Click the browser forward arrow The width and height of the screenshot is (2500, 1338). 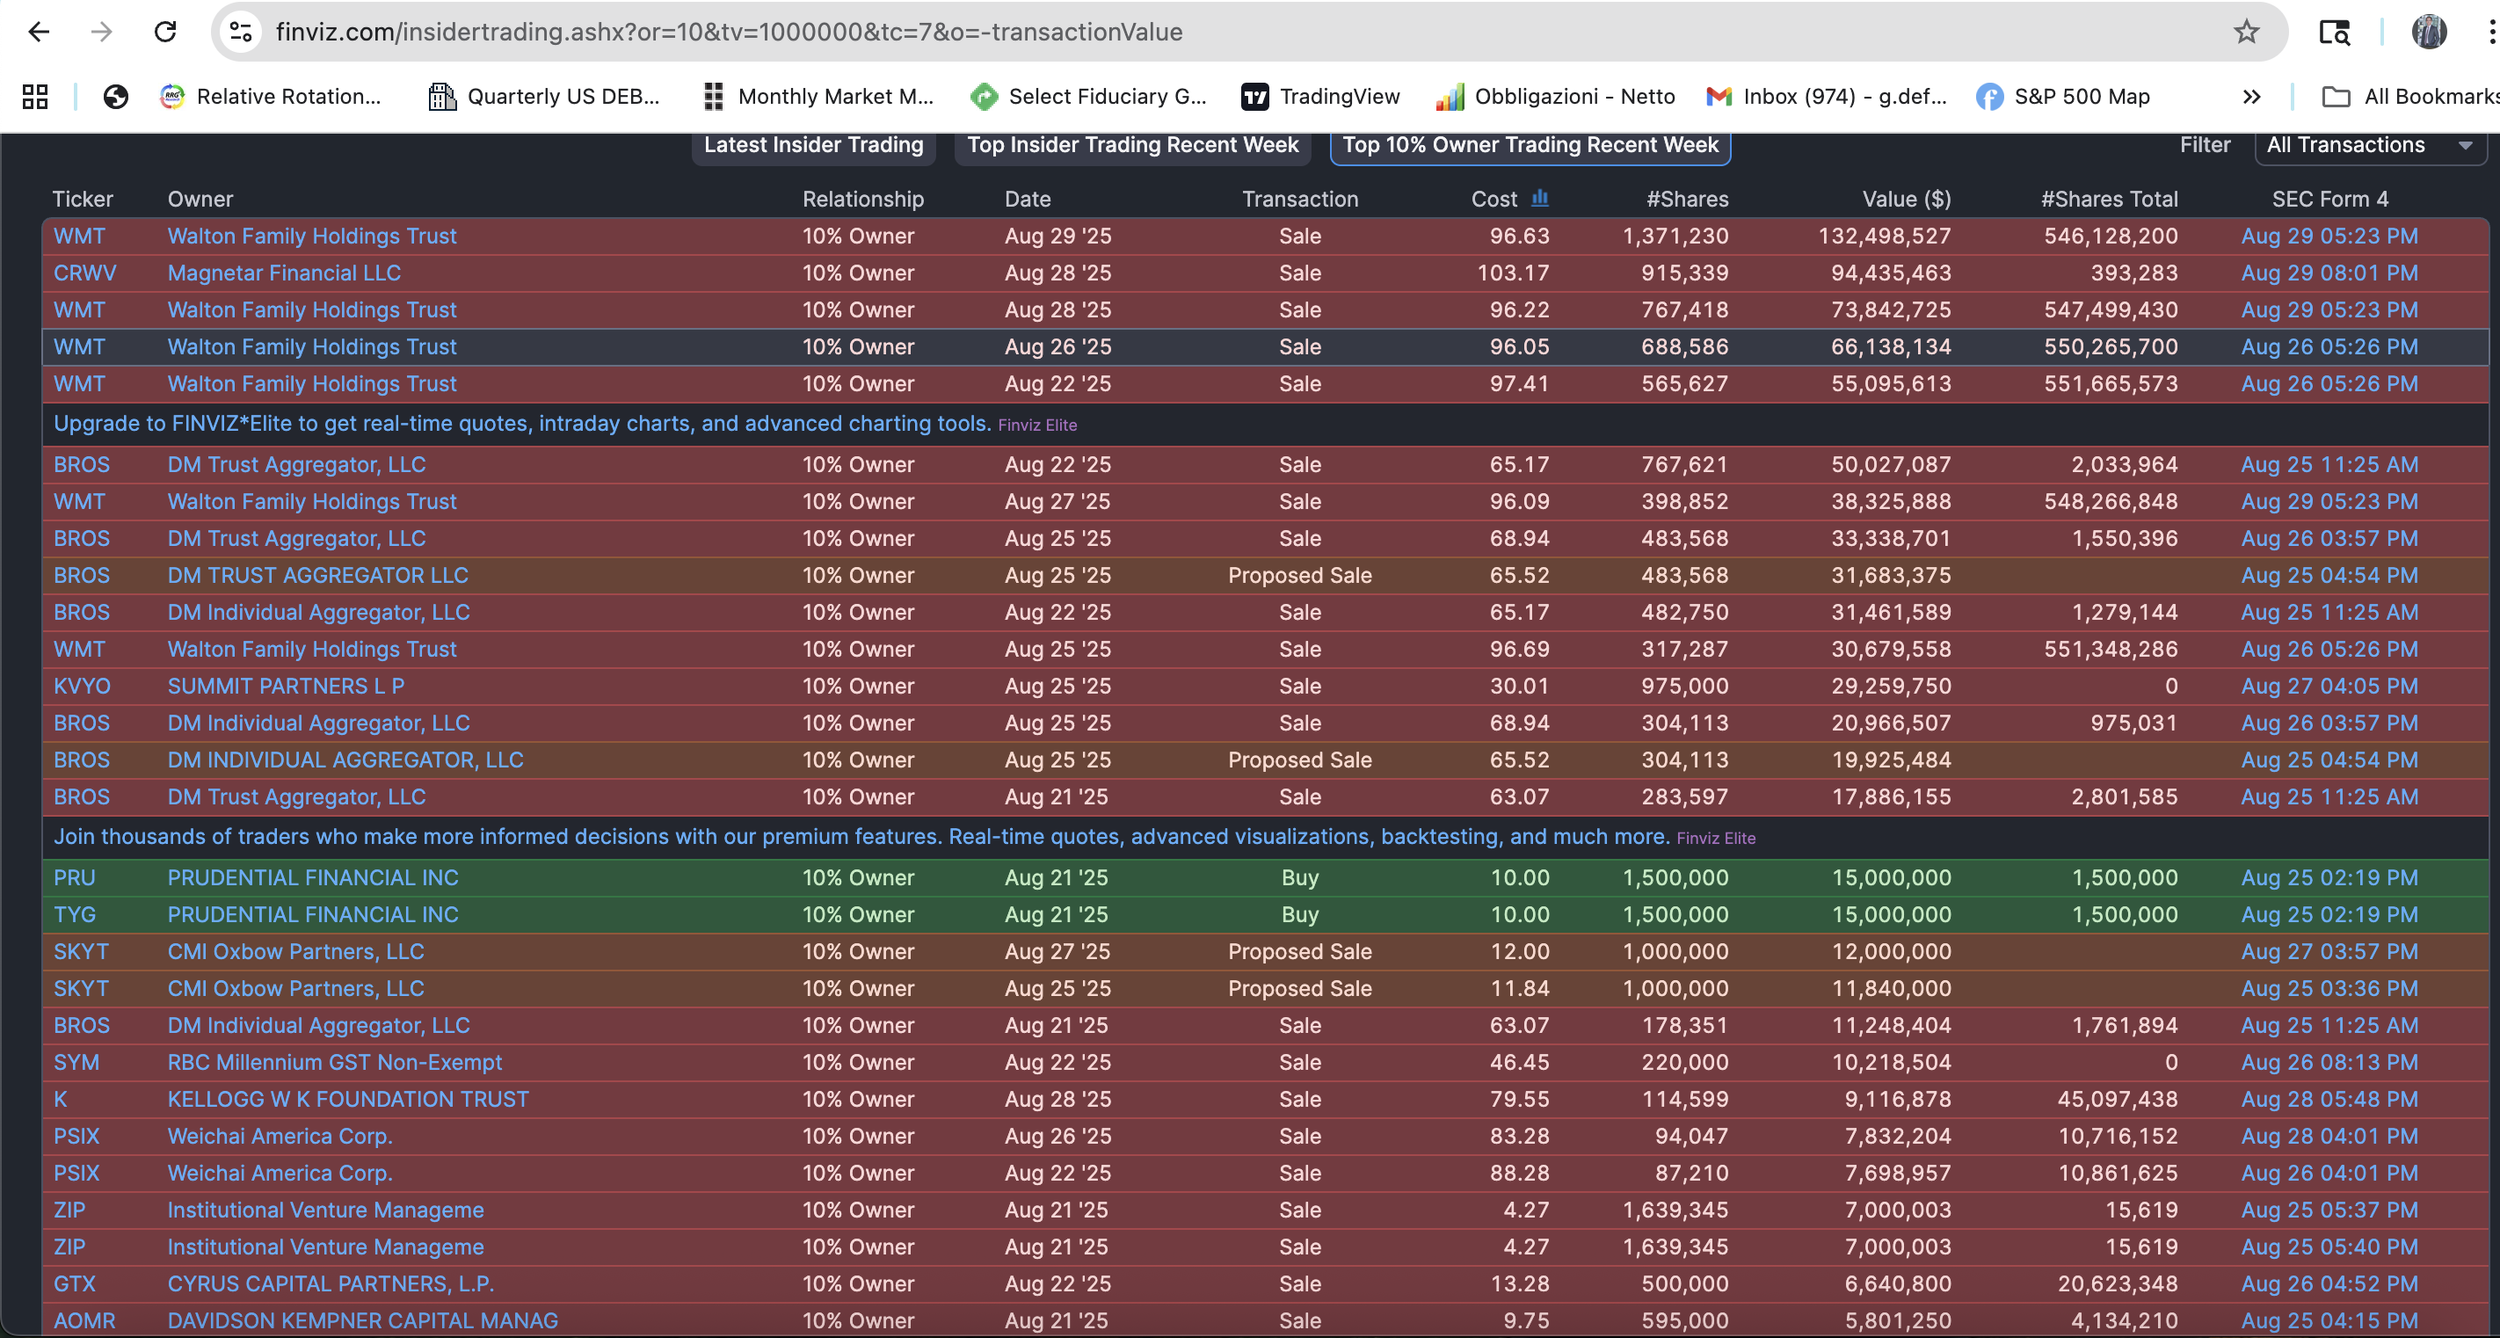click(101, 32)
